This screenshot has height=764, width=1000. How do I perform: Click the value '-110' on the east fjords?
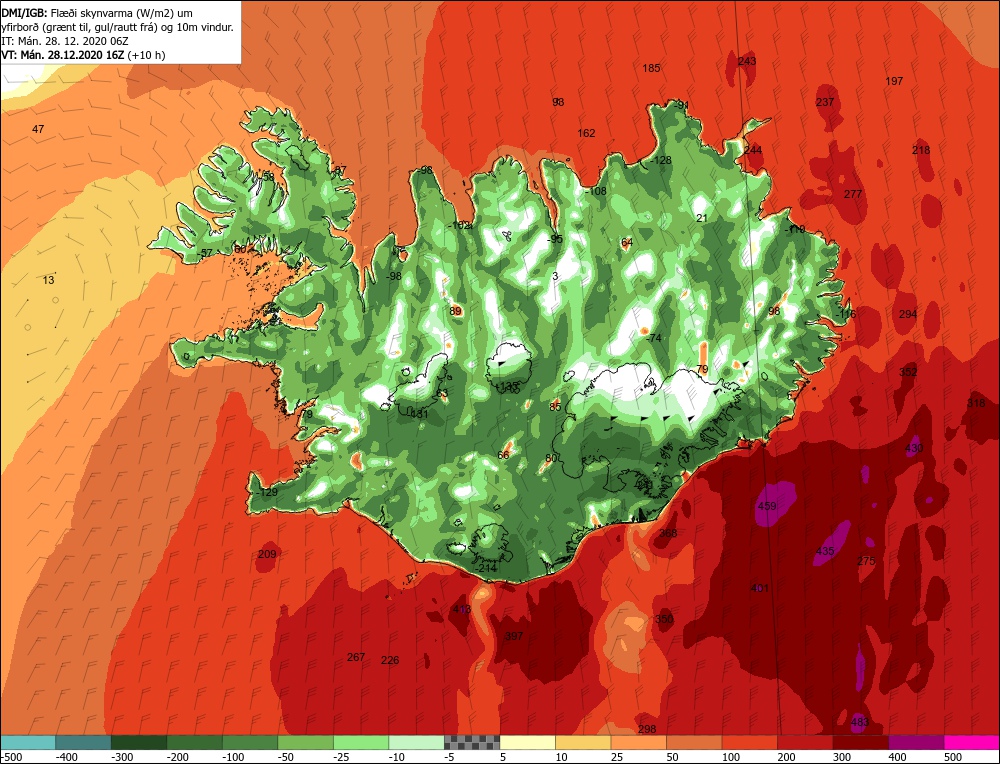(795, 230)
